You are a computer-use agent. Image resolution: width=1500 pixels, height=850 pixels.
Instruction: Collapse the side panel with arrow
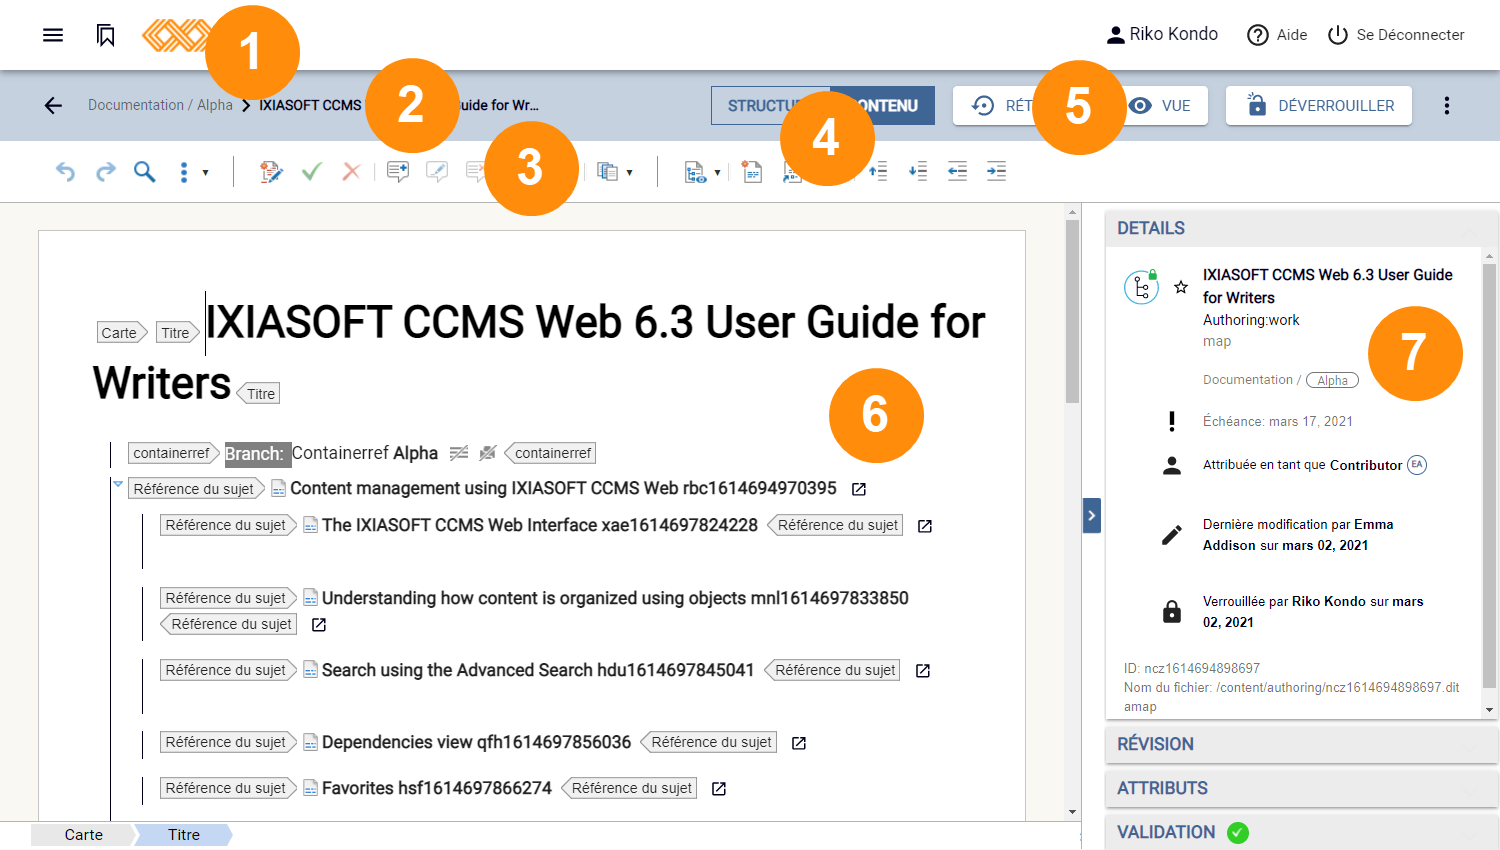[1092, 516]
